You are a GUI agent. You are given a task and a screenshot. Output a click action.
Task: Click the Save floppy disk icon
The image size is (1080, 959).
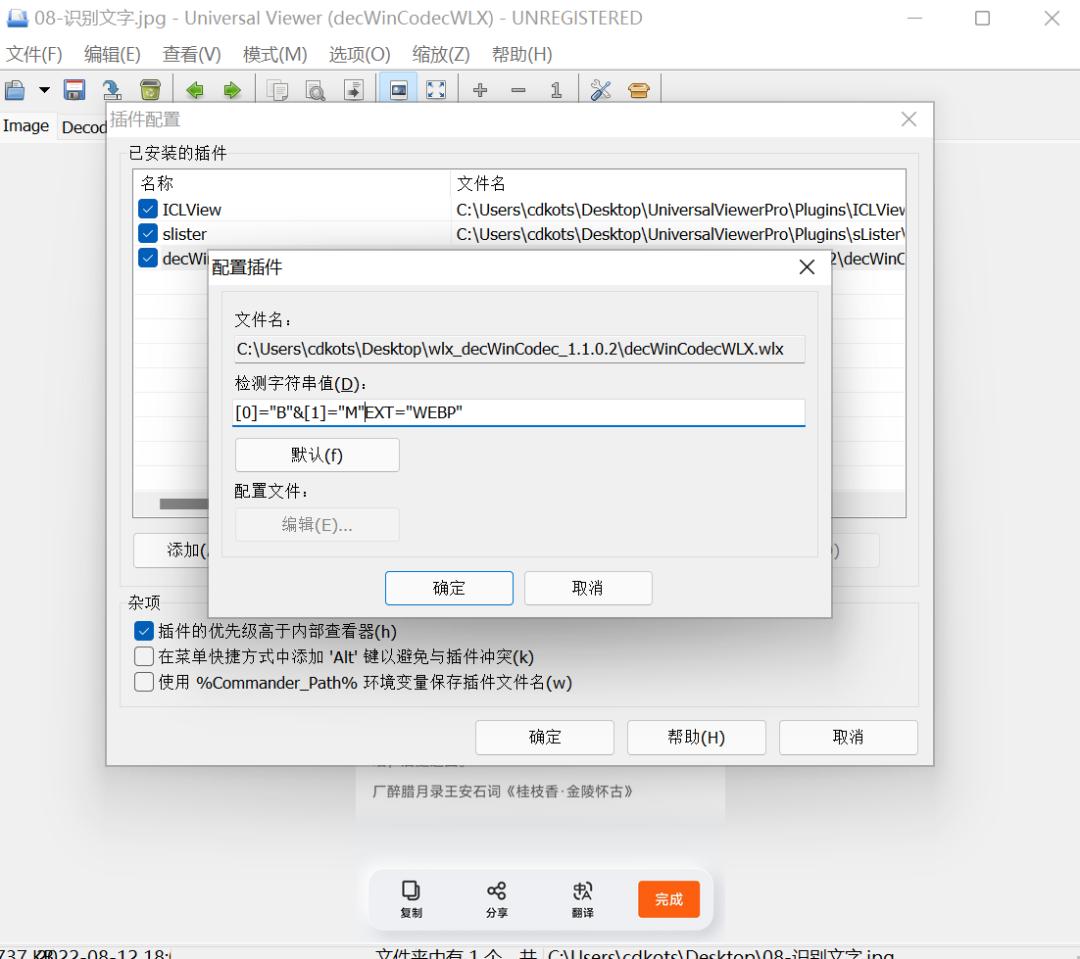coord(74,90)
